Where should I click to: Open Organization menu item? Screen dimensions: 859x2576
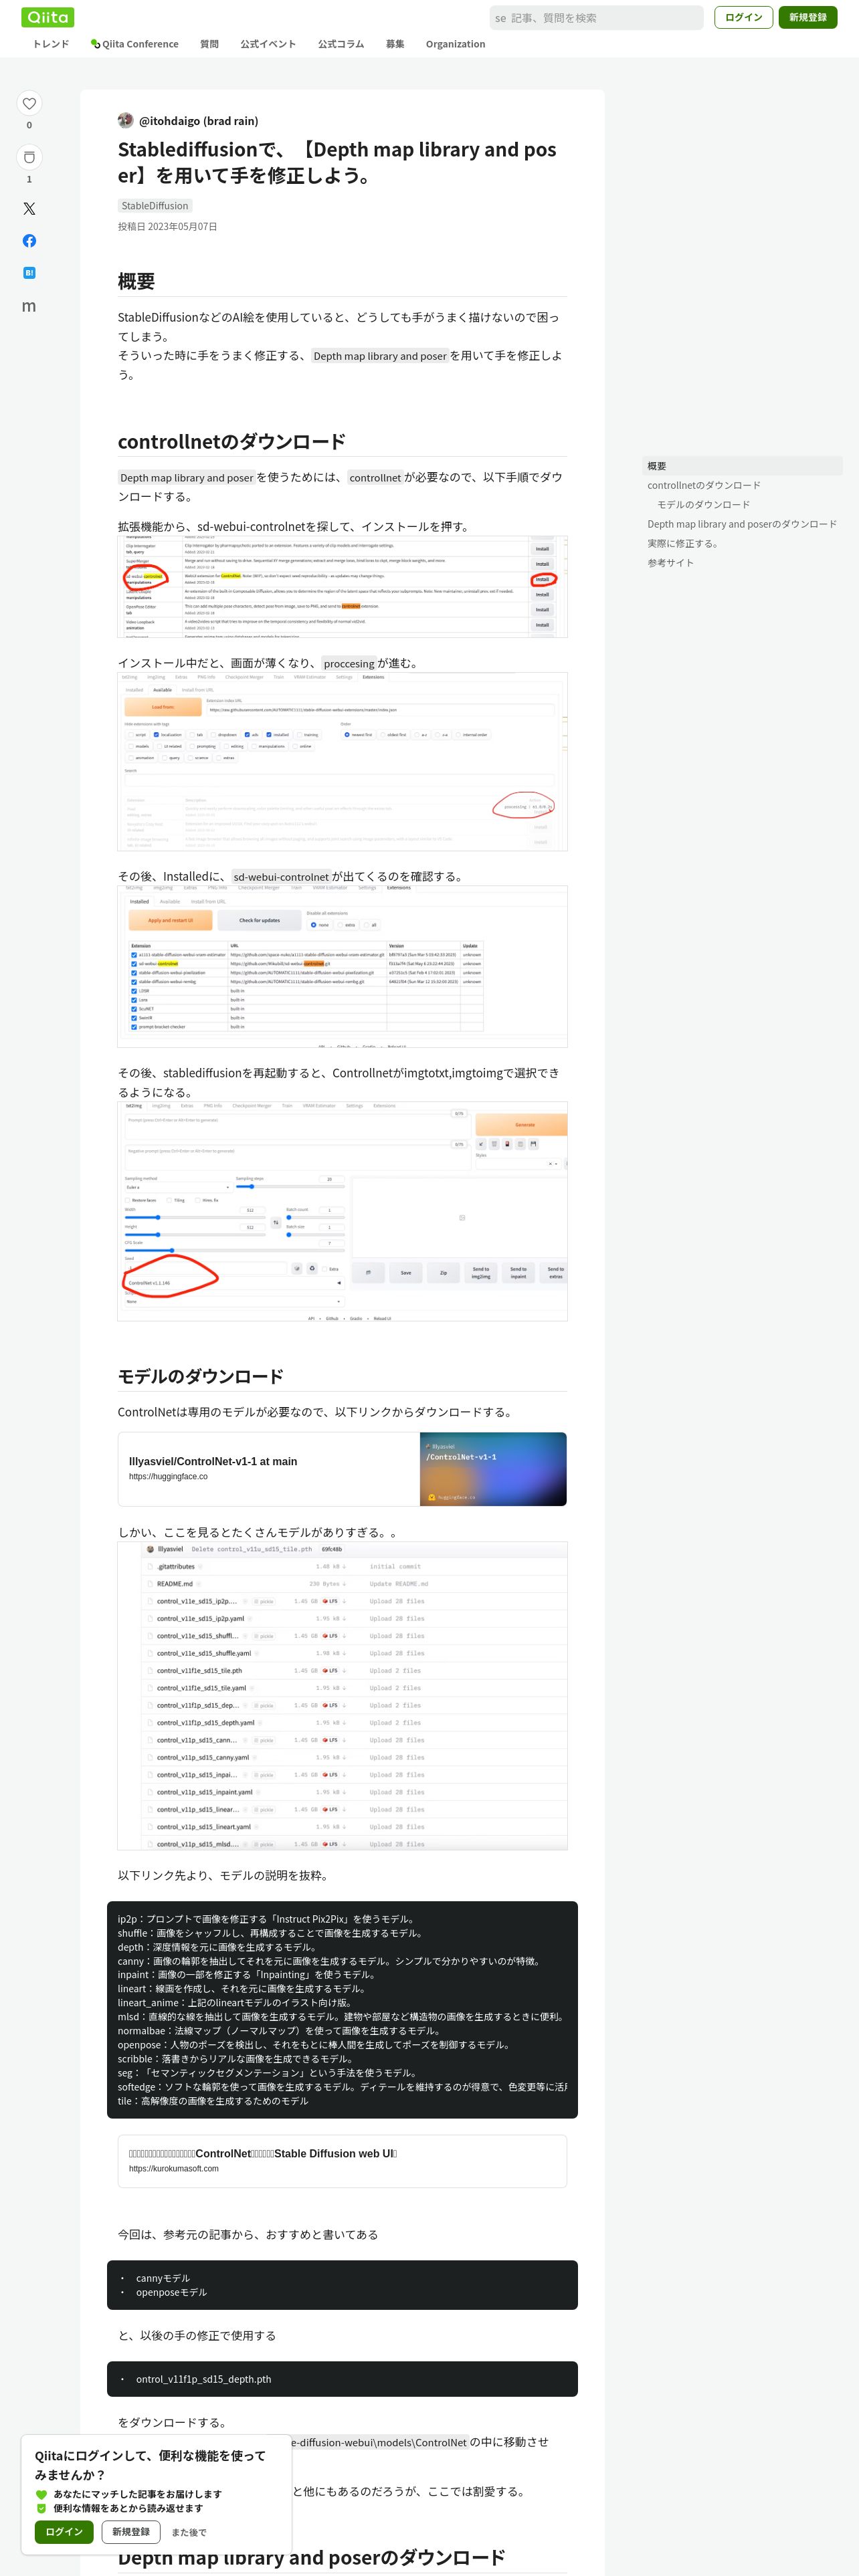click(x=455, y=44)
